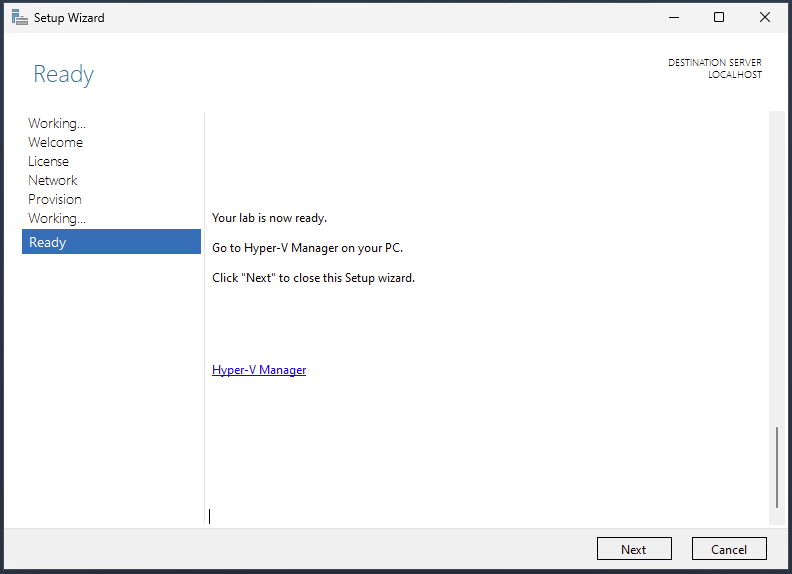Screen dimensions: 792x574
Task: Click "Go to Hyper-V Manager on your PC." text
Action: 307,248
